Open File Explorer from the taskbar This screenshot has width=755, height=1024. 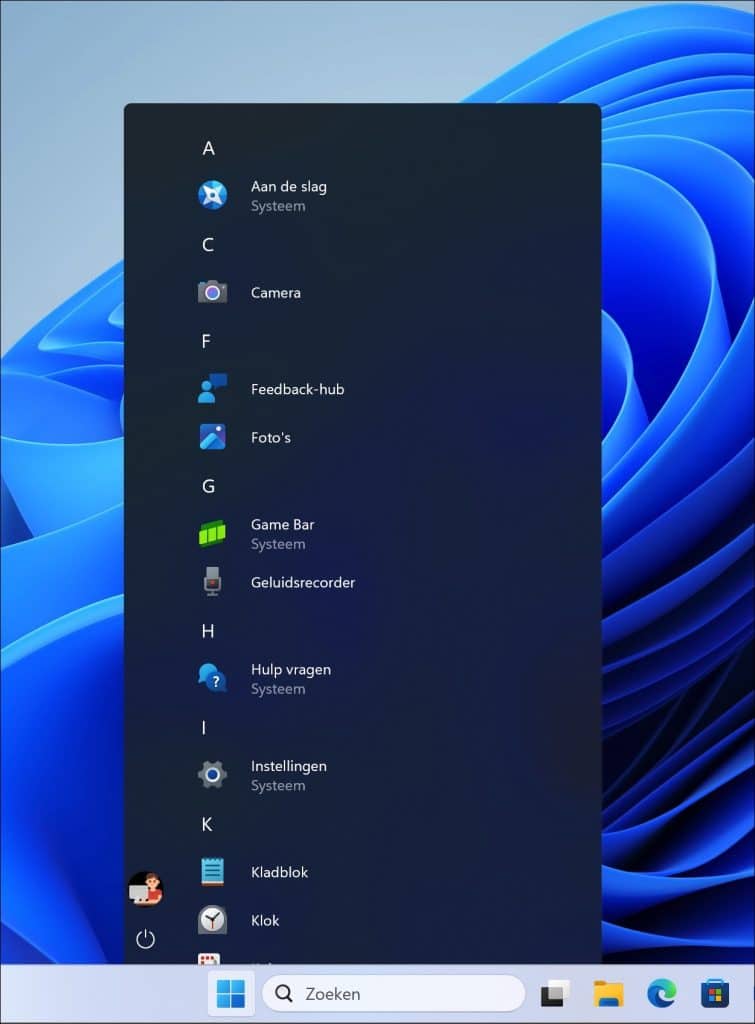[608, 994]
